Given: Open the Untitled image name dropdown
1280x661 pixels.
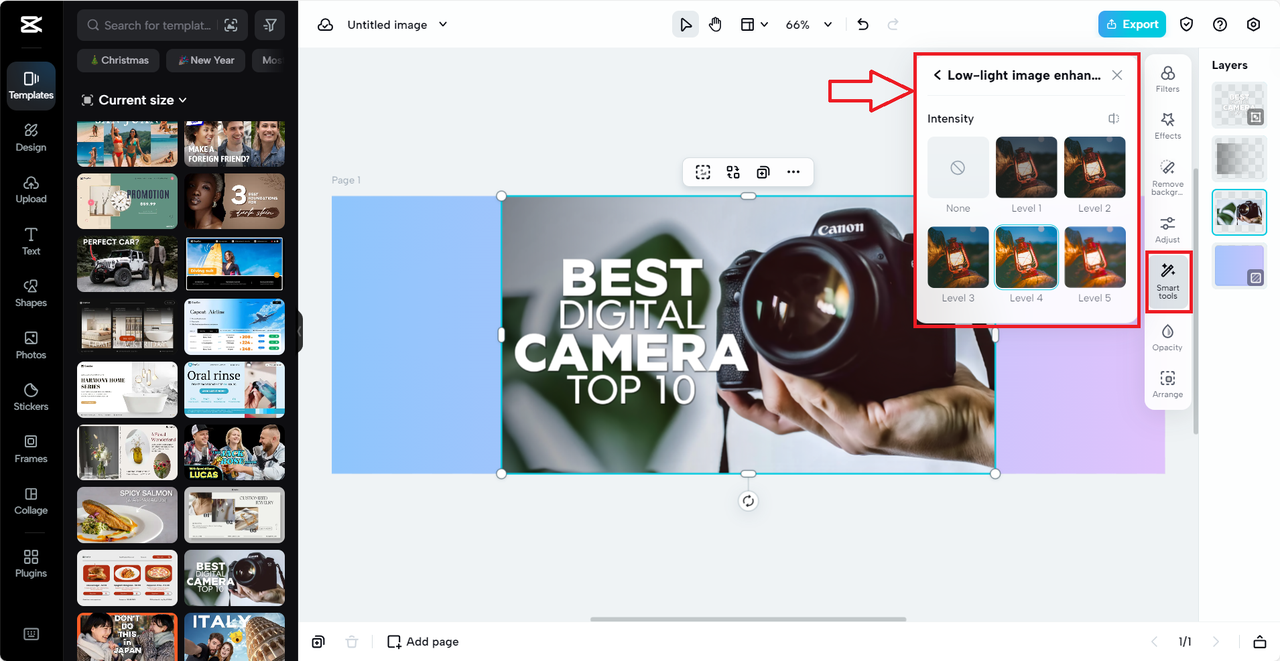Looking at the screenshot, I should coord(397,25).
